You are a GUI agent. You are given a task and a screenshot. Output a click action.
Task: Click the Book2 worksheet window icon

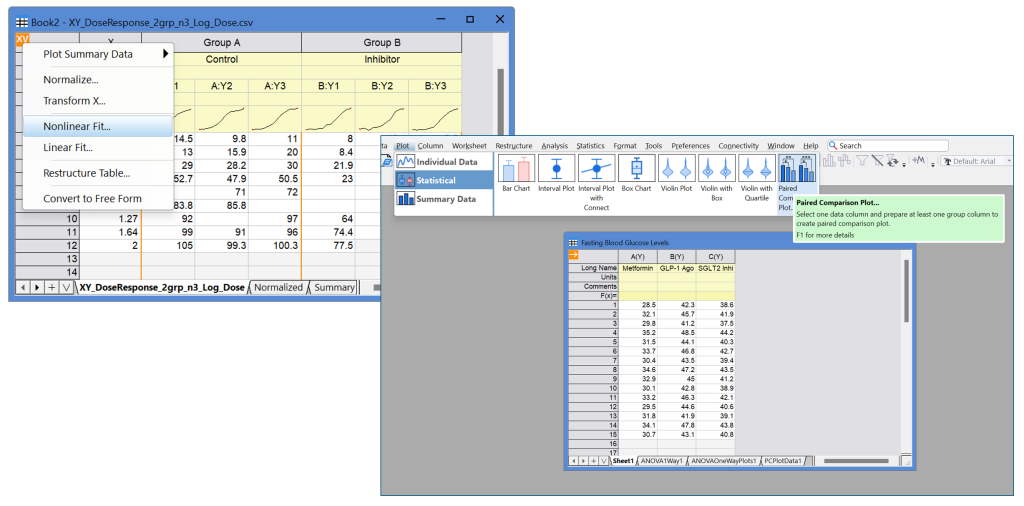pos(21,22)
